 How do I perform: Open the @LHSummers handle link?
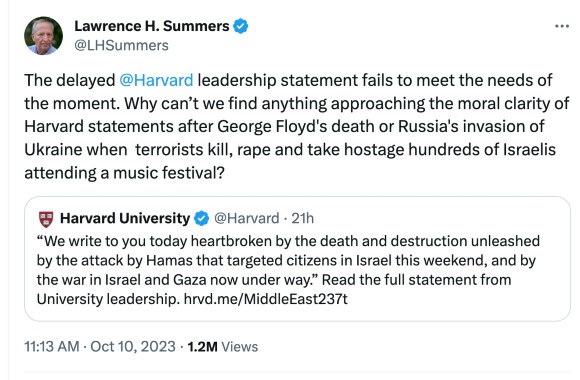click(121, 46)
